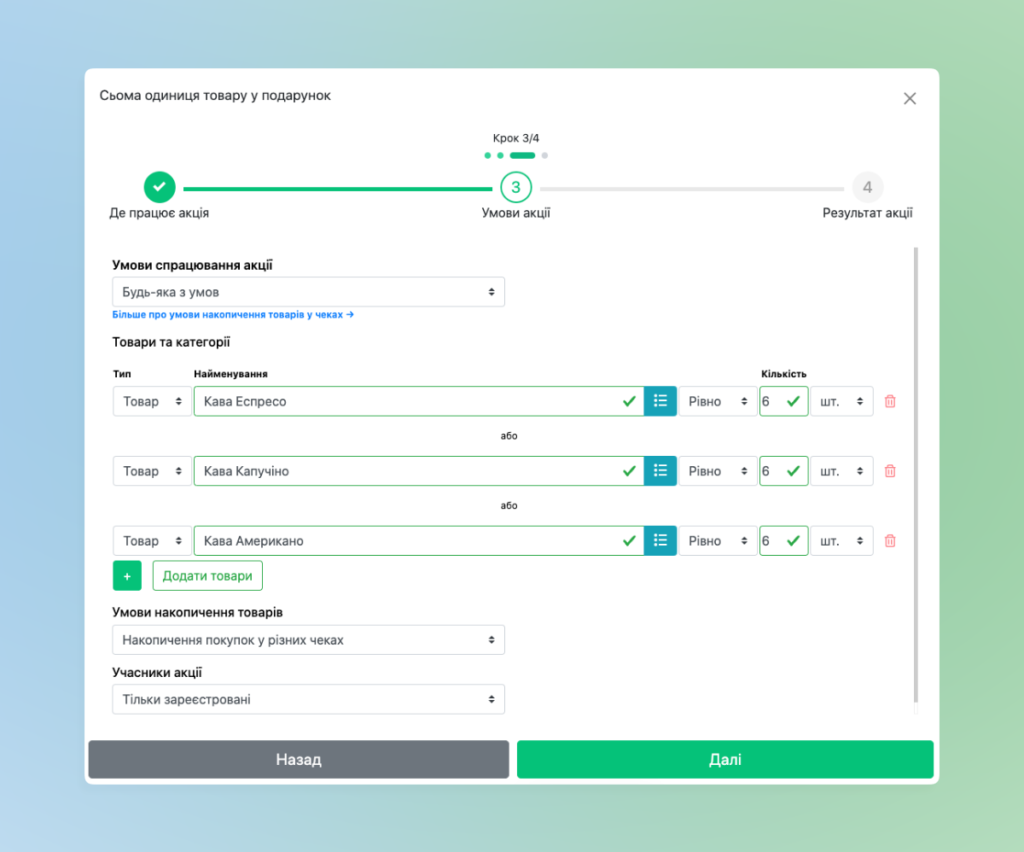Screen dimensions: 1024x852
Task: Delete the Кава Американо row
Action: click(x=890, y=541)
